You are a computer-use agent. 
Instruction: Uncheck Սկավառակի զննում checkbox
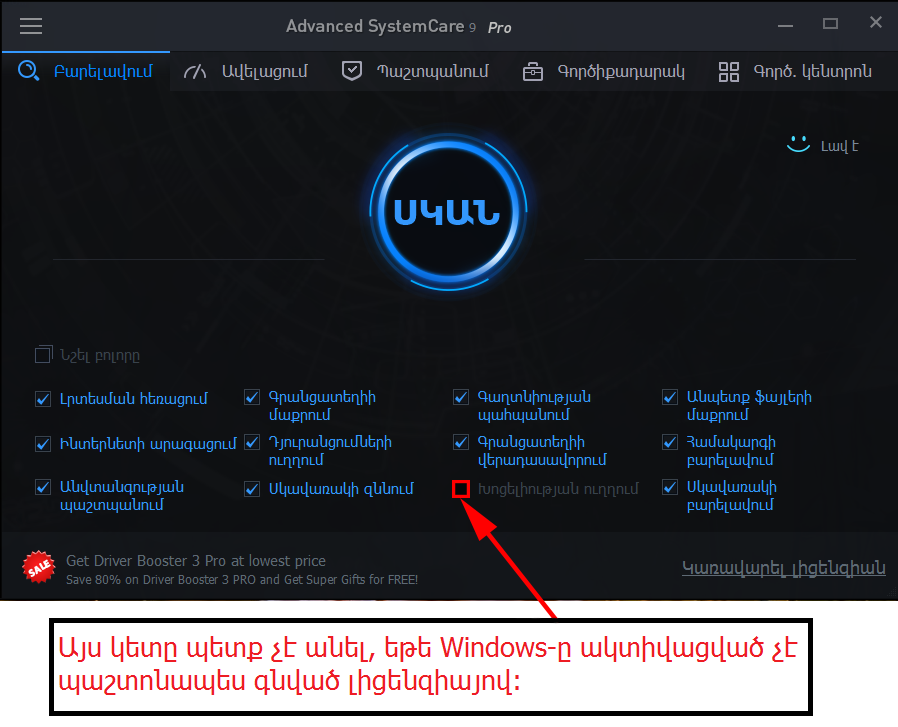[252, 489]
